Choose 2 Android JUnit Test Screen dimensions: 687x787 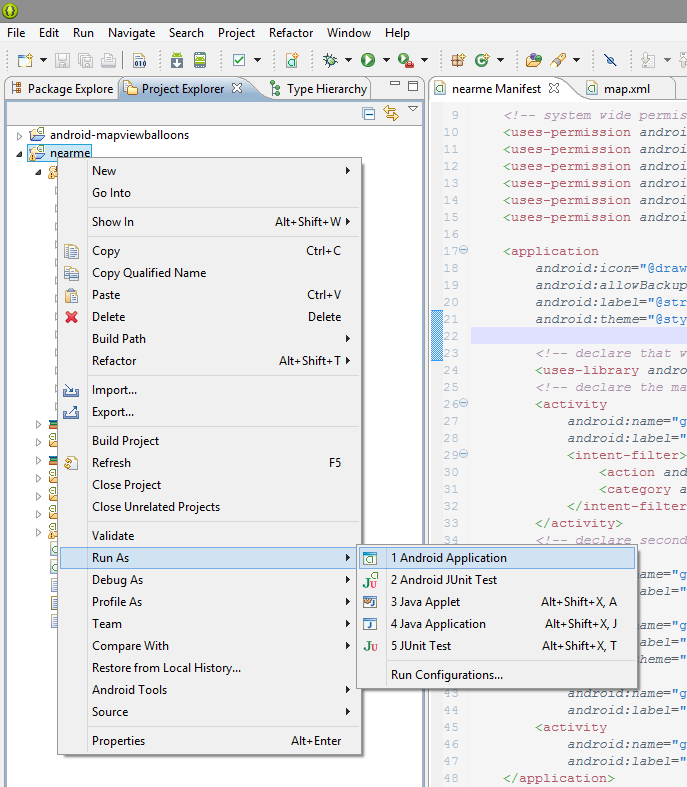click(x=497, y=580)
